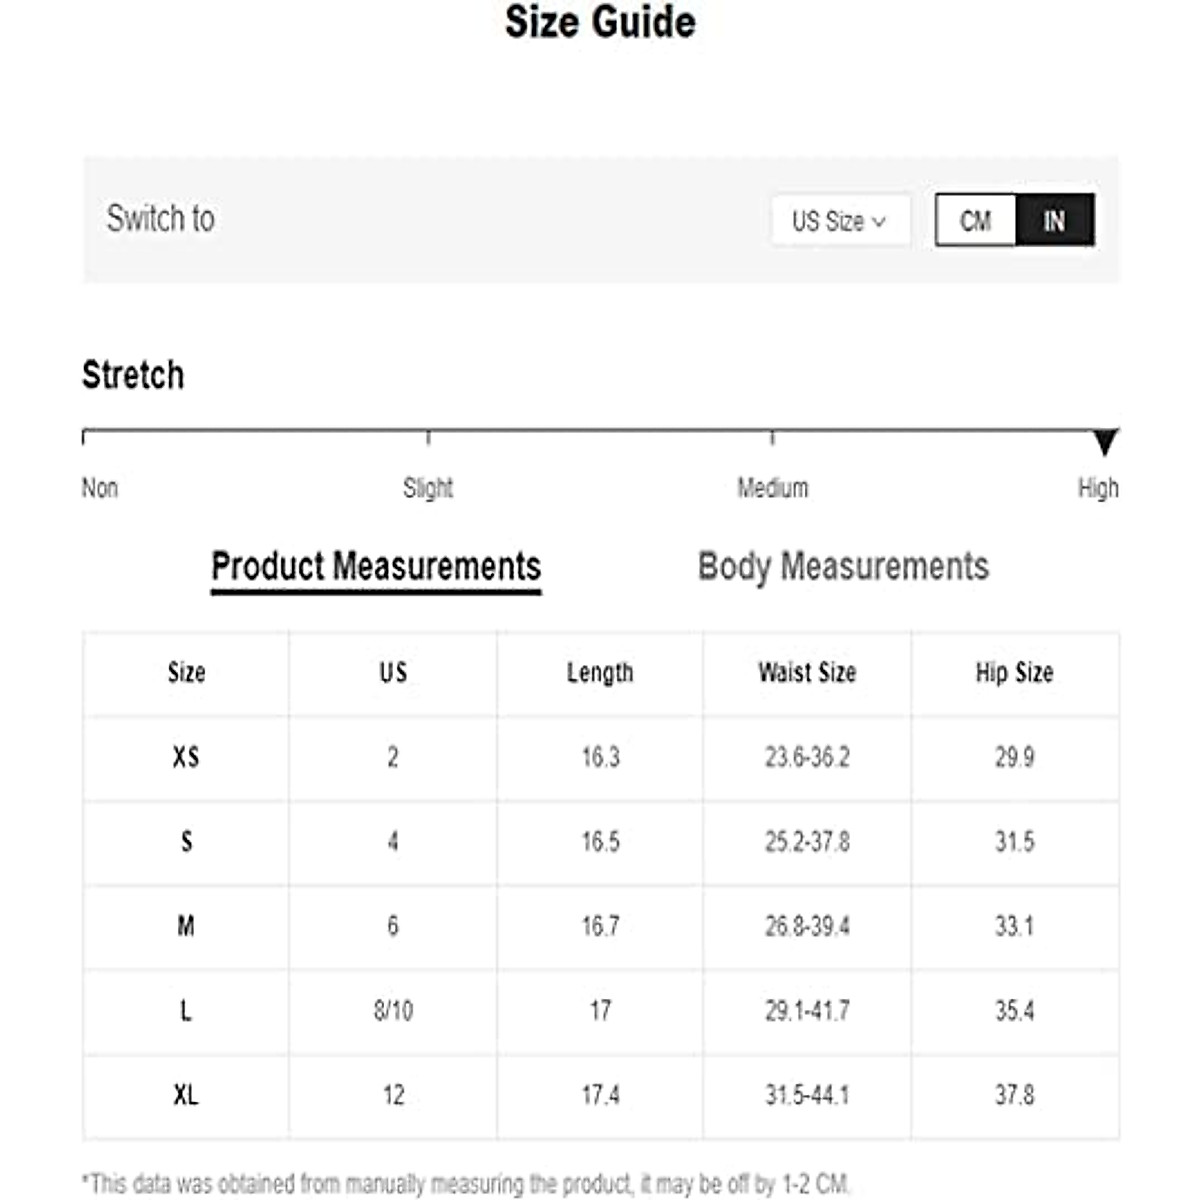Select the IN unit toggle
The width and height of the screenshot is (1200, 1200).
click(x=1054, y=220)
